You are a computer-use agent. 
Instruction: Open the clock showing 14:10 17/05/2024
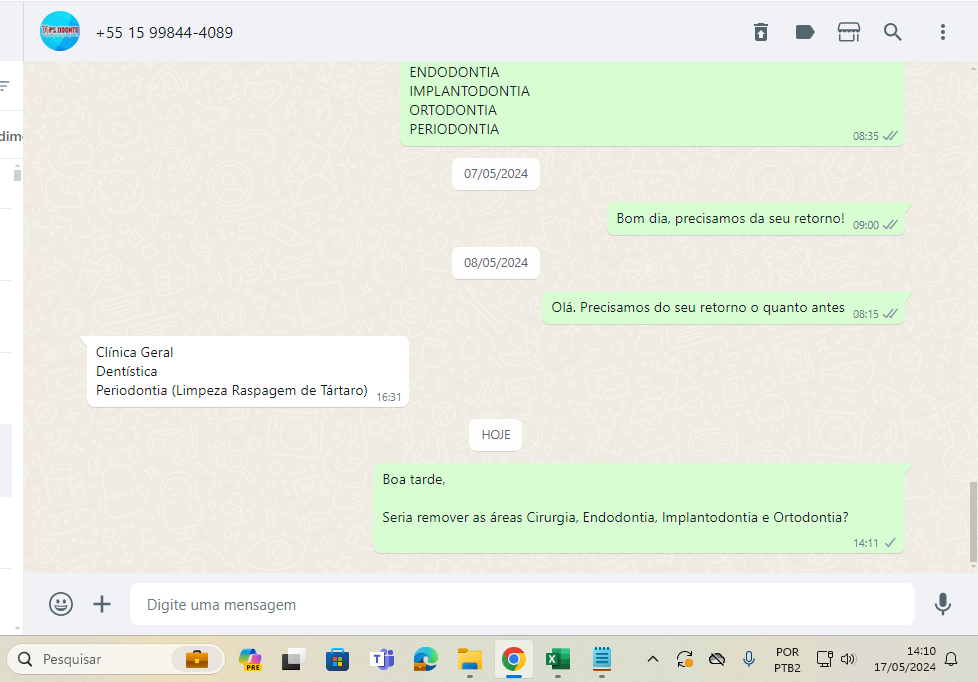(x=904, y=660)
